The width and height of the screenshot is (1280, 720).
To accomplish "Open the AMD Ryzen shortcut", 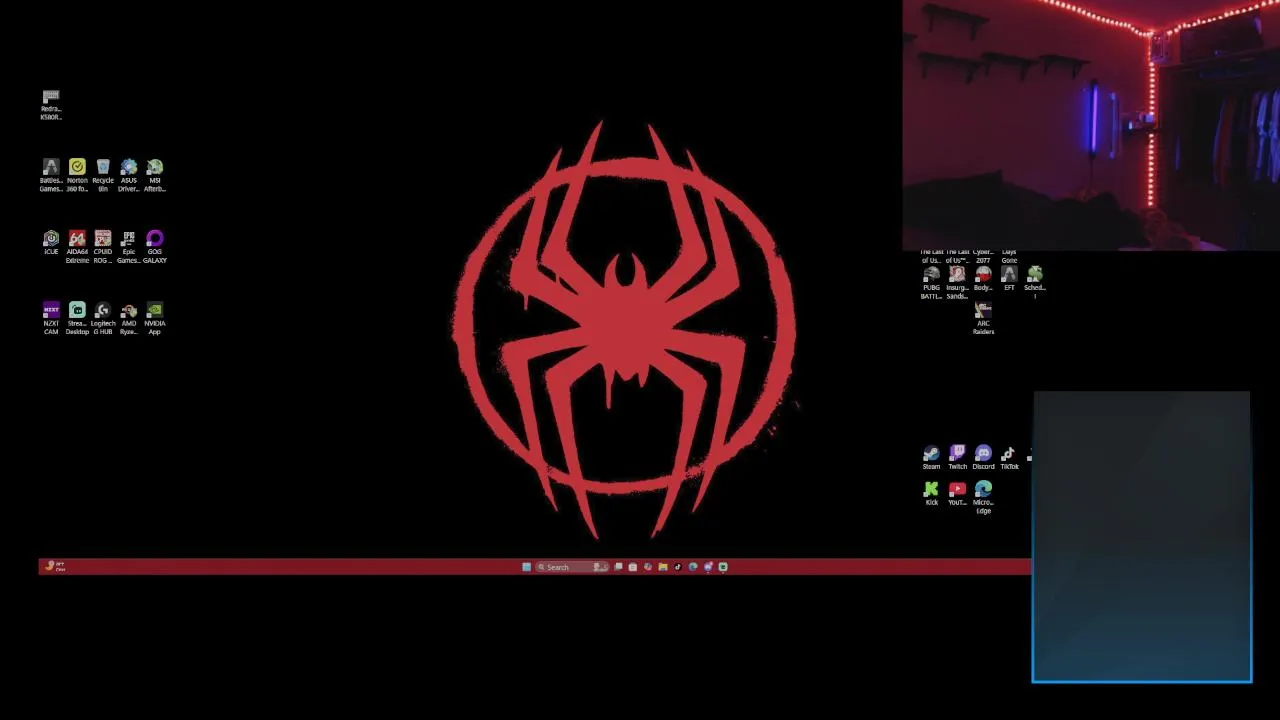I will tap(129, 319).
